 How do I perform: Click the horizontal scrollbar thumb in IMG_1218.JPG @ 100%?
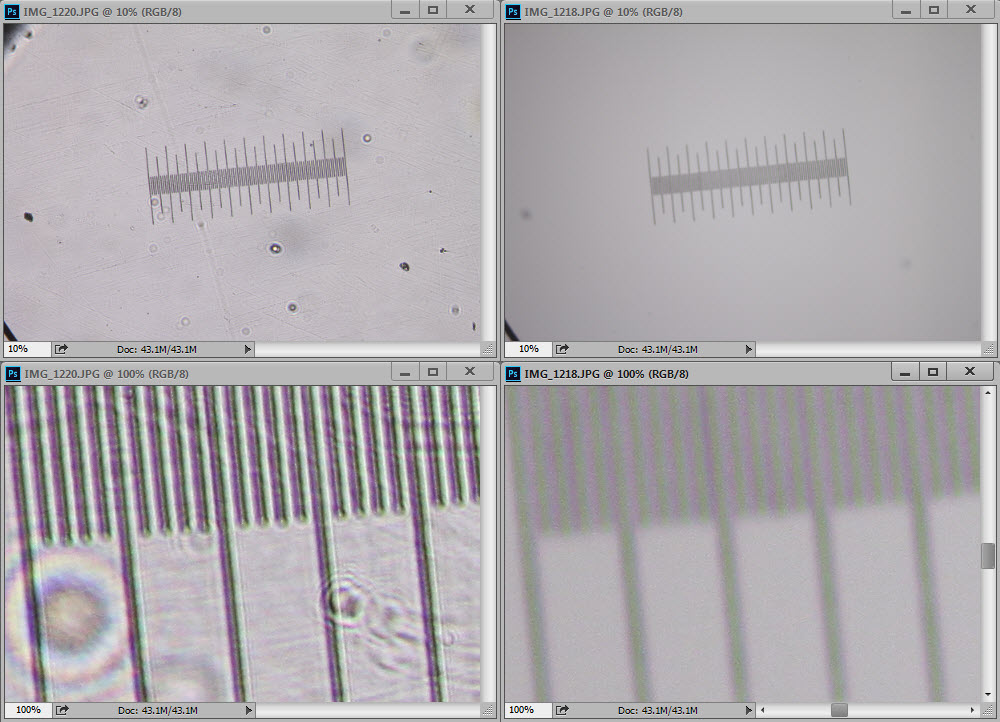[839, 710]
